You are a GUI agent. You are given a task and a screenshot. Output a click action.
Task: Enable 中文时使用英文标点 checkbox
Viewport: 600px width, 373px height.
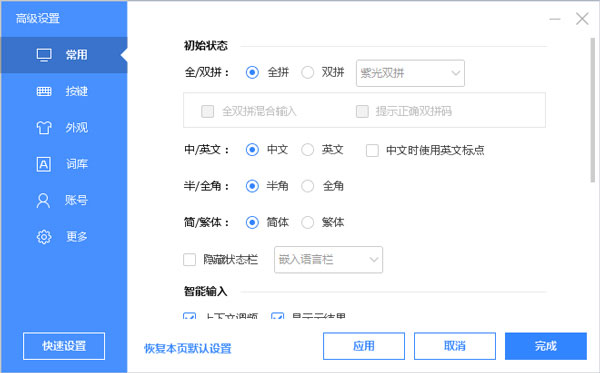tap(372, 150)
